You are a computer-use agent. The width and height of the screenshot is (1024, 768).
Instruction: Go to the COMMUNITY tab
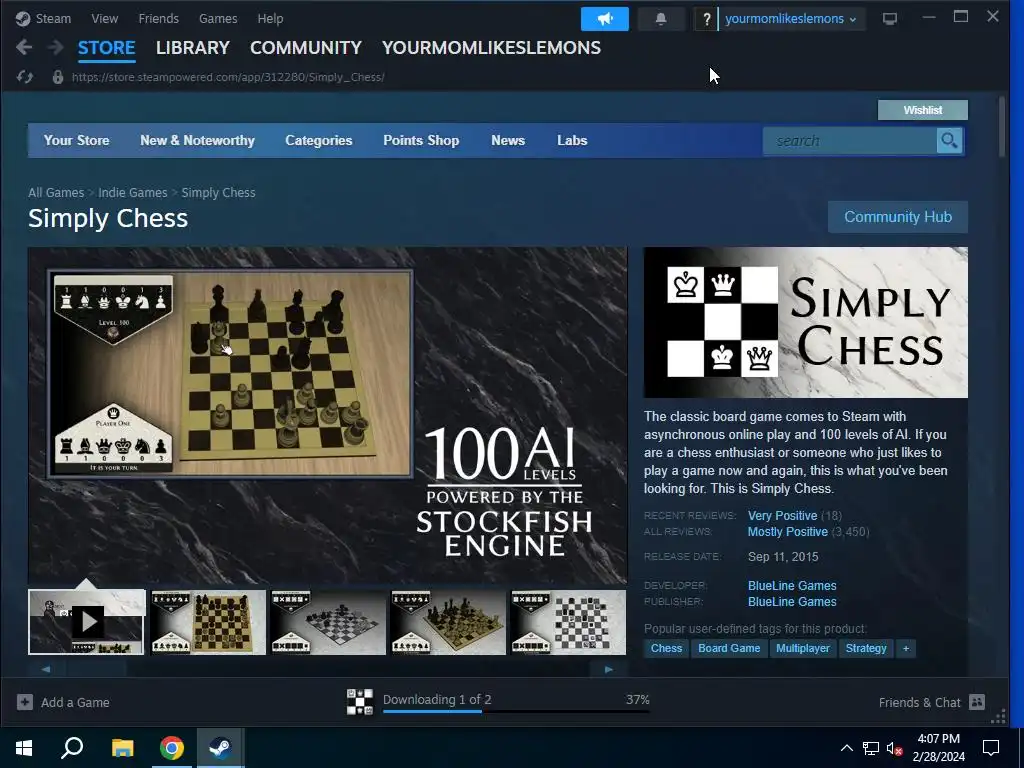click(306, 48)
